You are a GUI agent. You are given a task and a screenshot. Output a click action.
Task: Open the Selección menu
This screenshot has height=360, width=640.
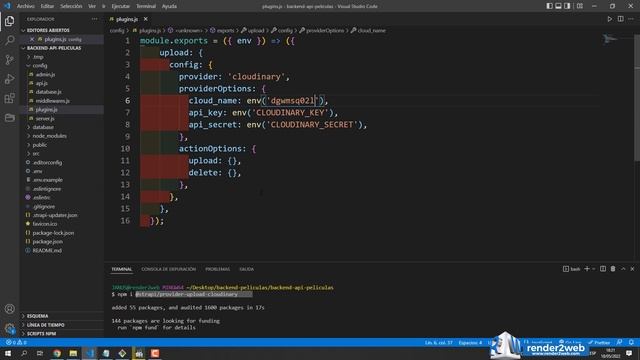(71, 6)
